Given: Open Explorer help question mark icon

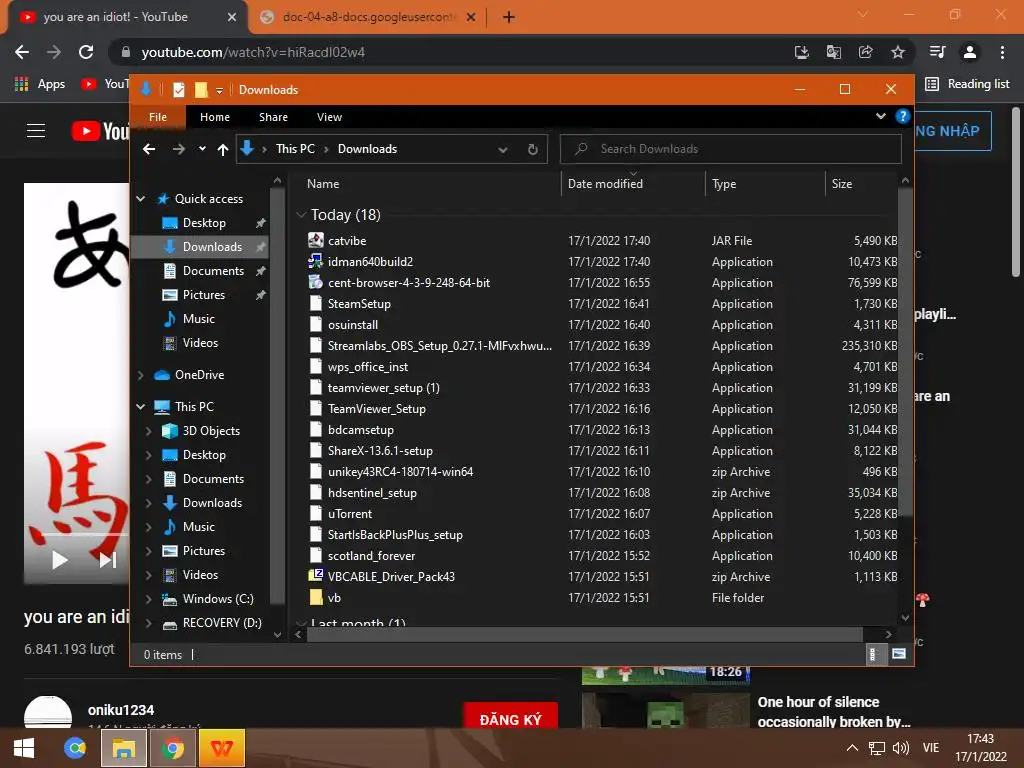Looking at the screenshot, I should click(x=903, y=116).
